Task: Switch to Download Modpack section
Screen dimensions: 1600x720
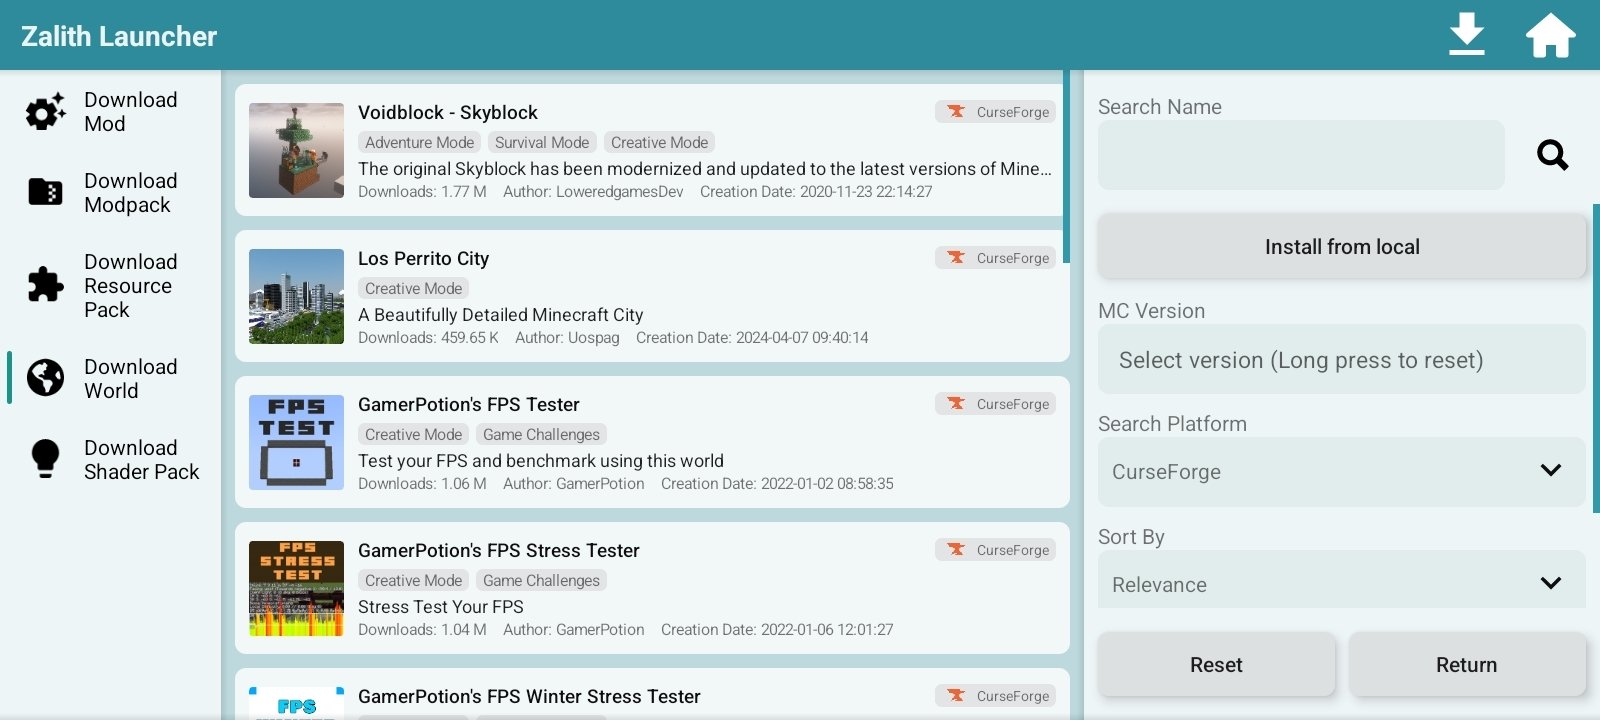Action: (x=130, y=193)
